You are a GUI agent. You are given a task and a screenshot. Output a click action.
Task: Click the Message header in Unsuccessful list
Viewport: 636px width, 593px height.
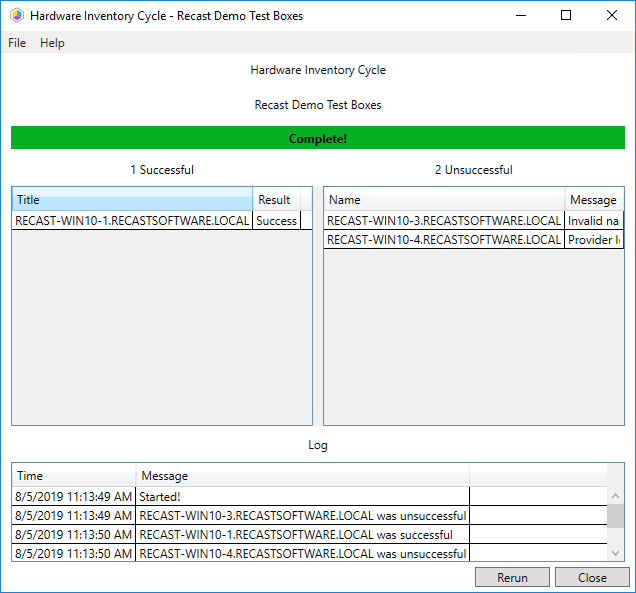[x=594, y=200]
